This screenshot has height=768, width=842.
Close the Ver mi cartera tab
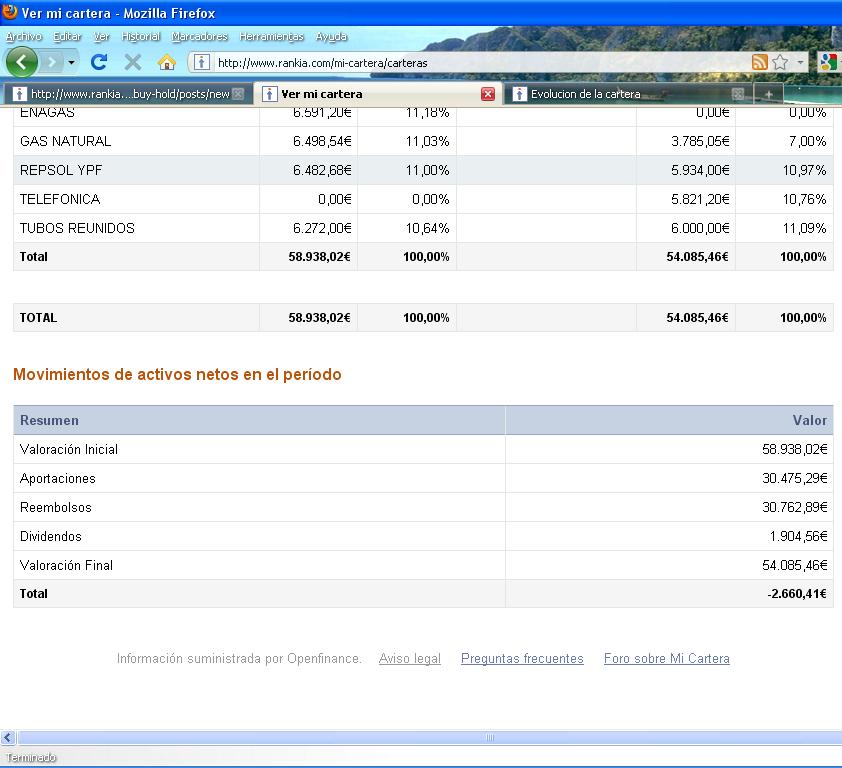pyautogui.click(x=488, y=94)
